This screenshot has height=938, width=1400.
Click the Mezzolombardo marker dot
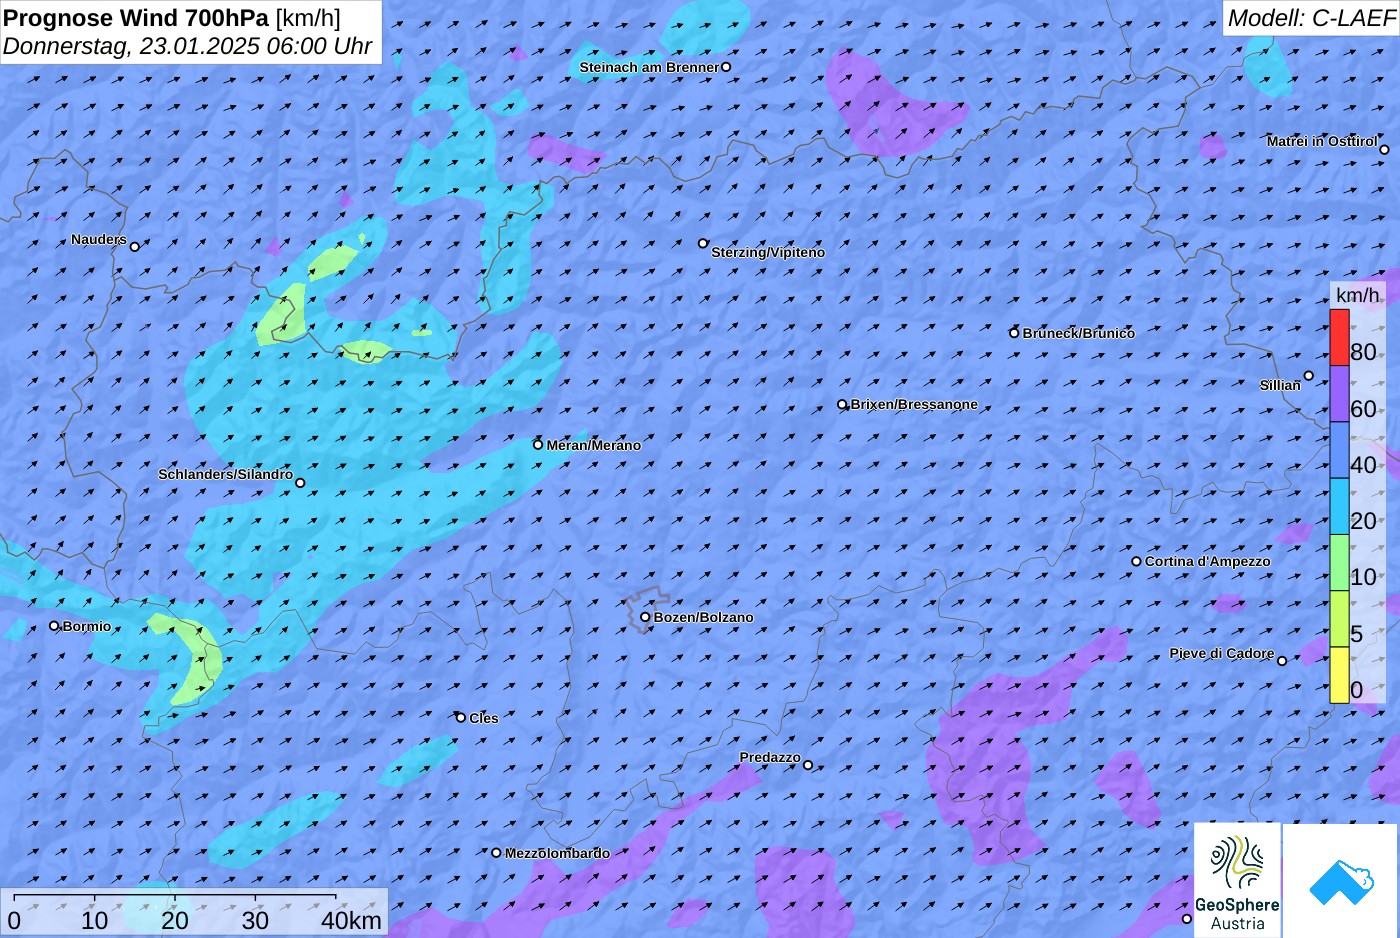[x=496, y=853]
